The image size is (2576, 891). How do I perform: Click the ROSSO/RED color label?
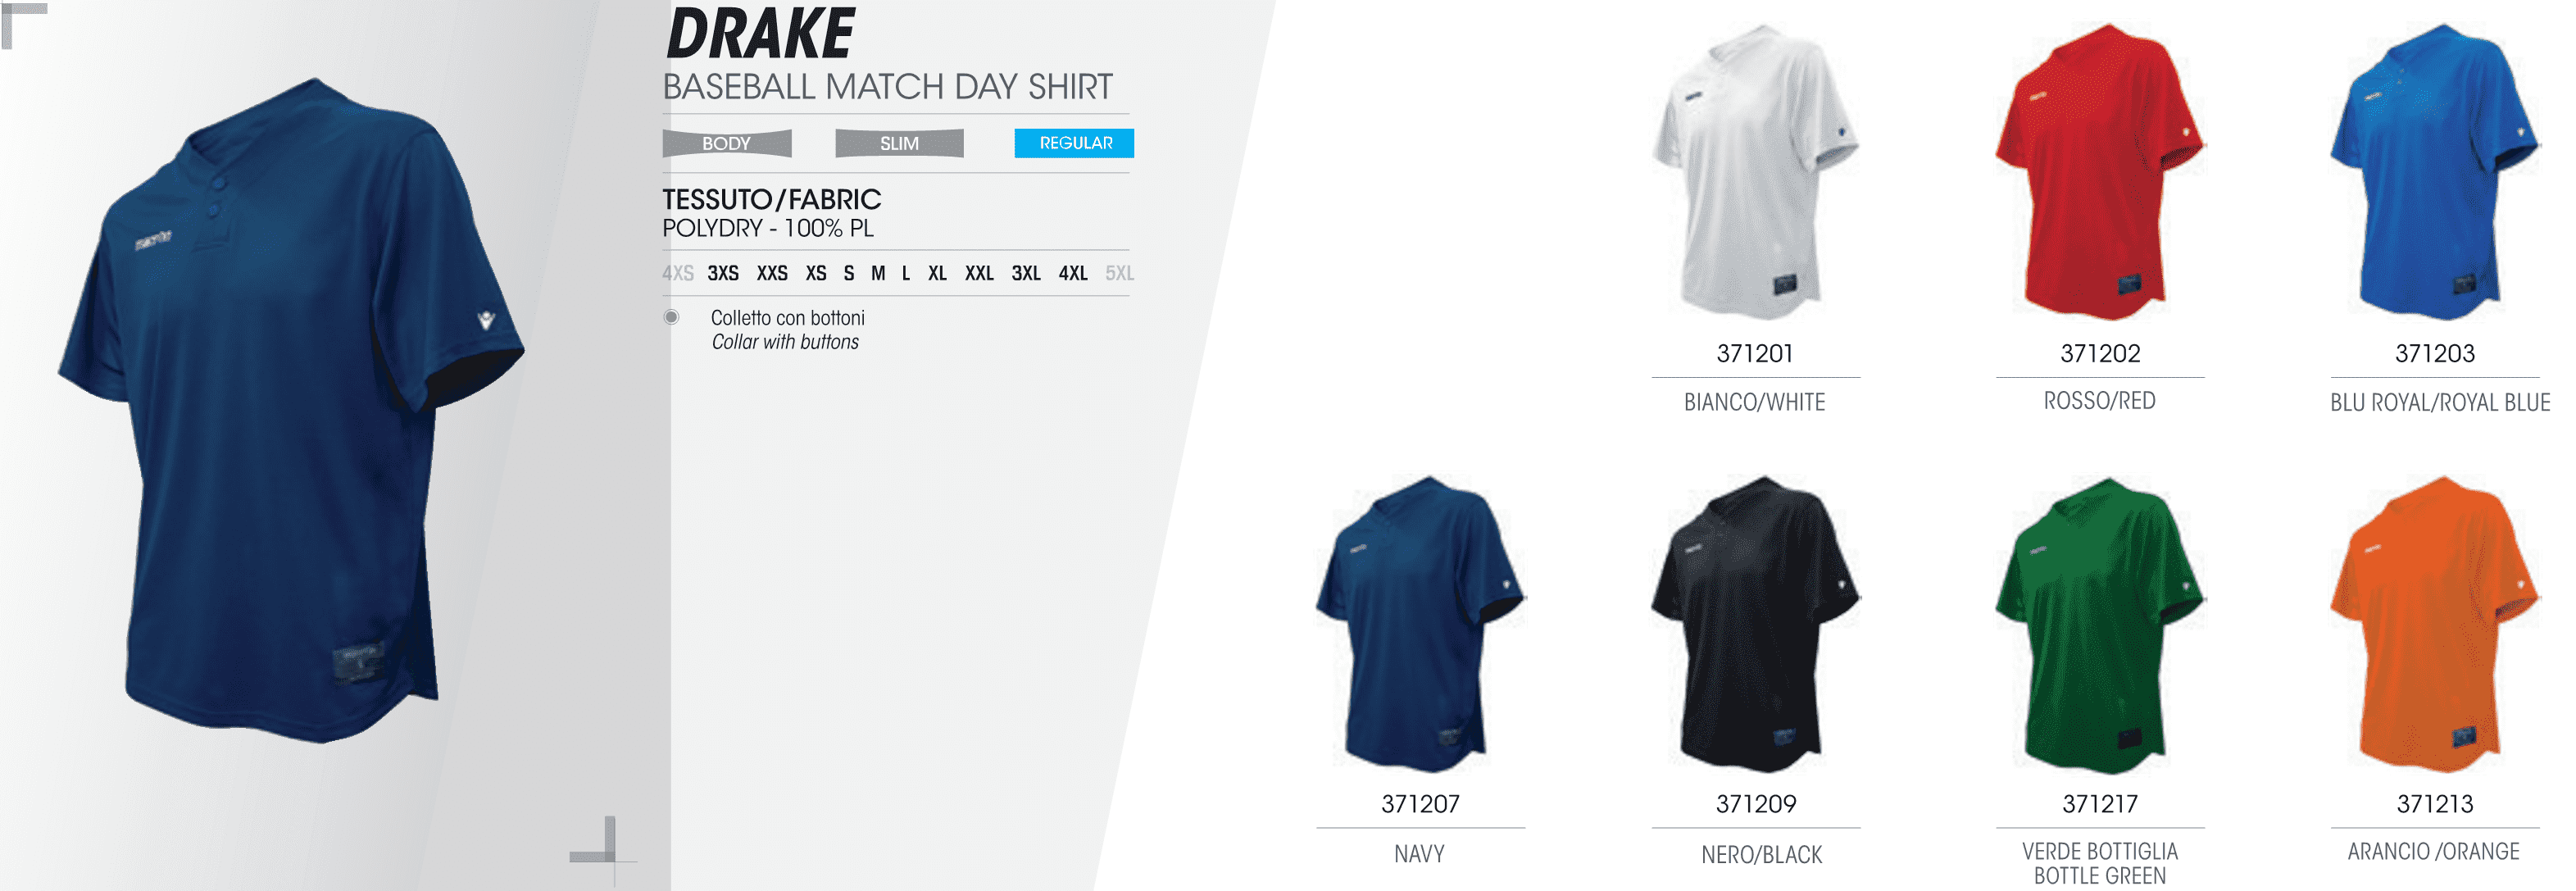2099,401
